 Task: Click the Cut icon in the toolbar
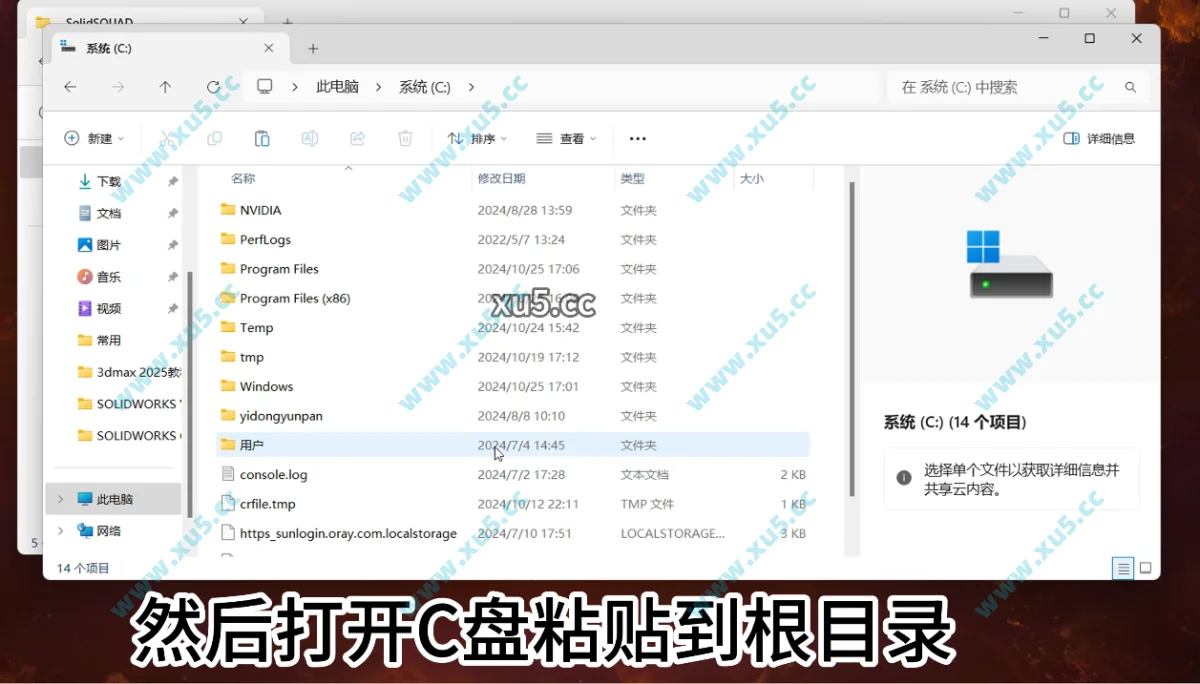[167, 138]
